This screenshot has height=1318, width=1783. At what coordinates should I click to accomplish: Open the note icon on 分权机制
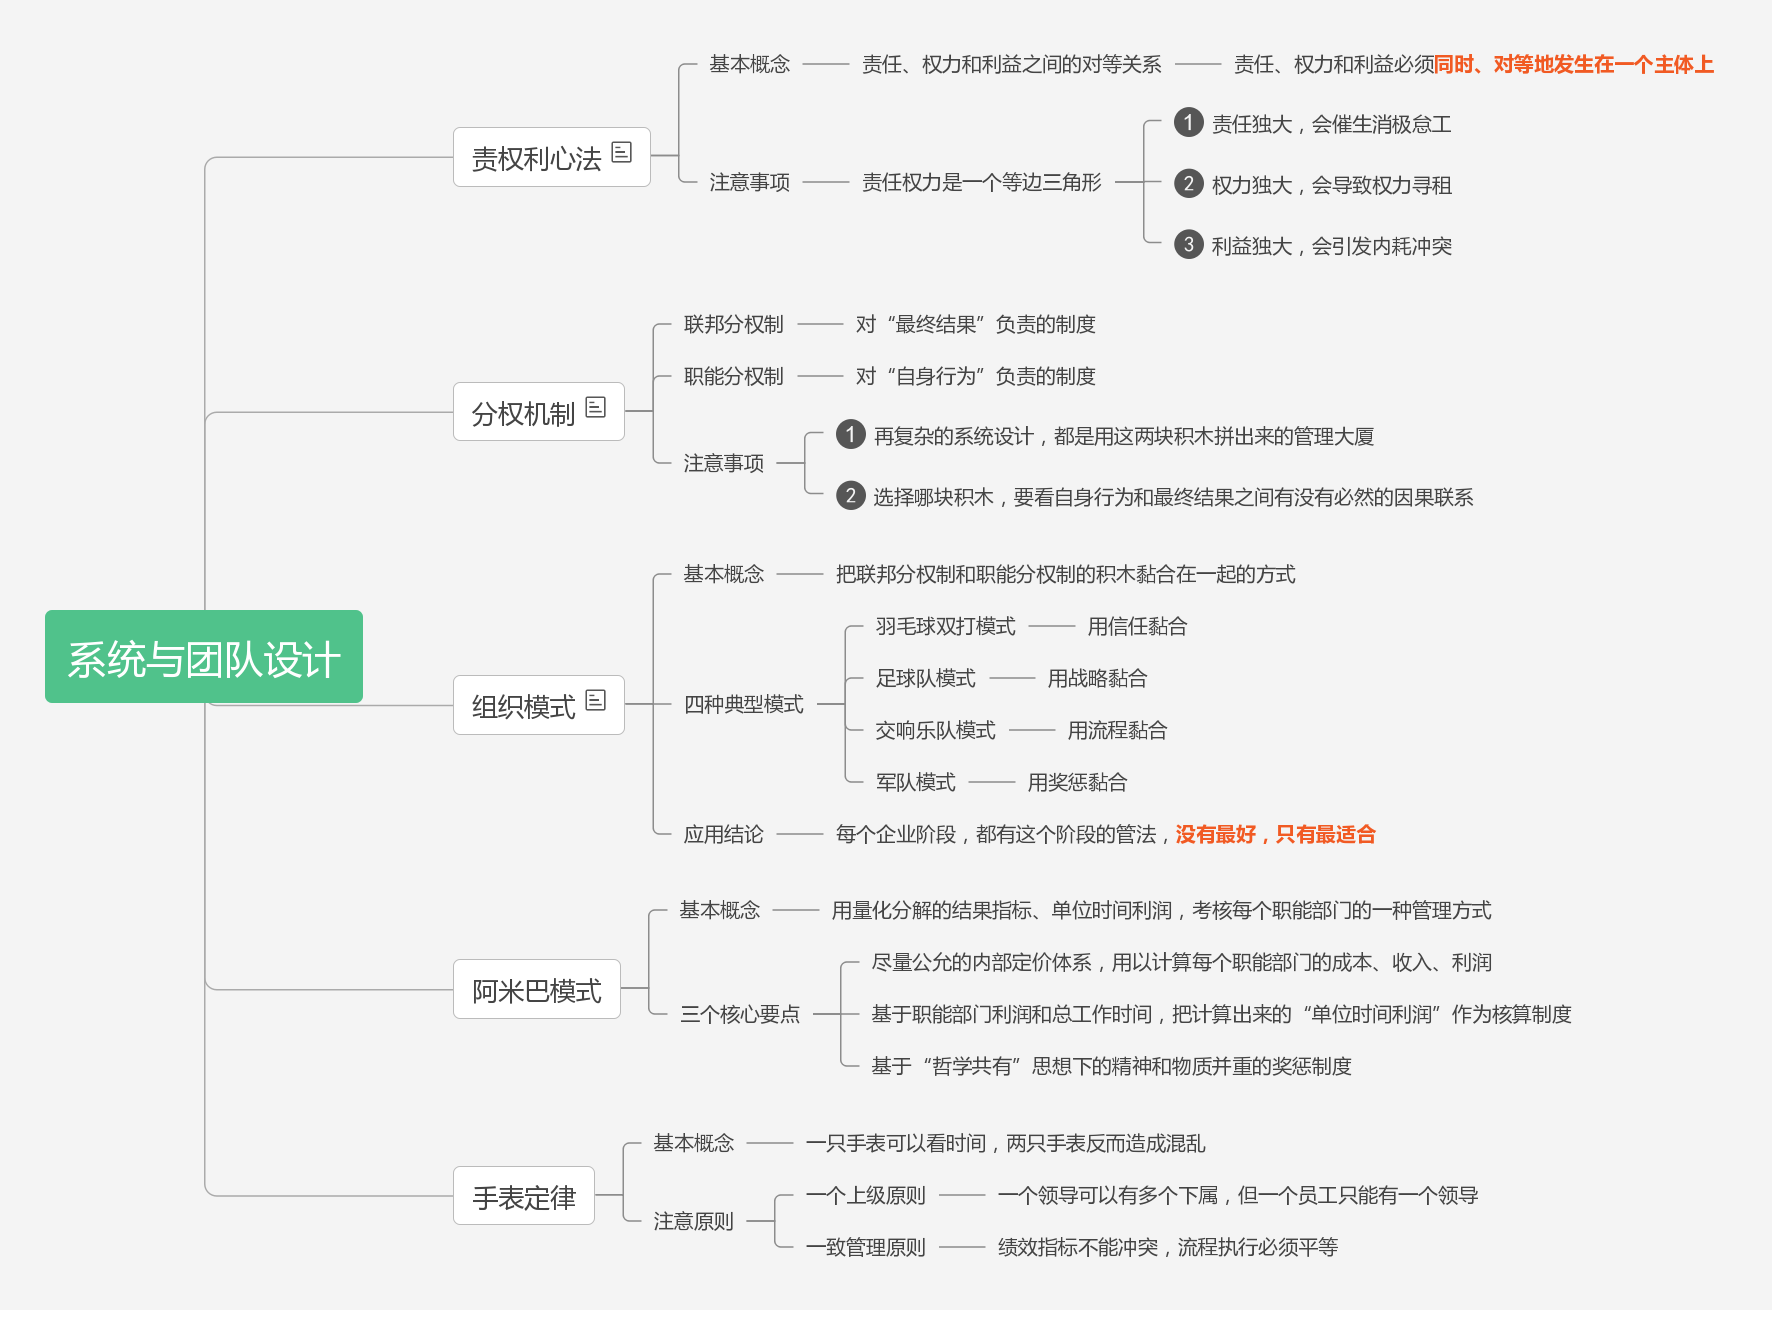tap(596, 407)
